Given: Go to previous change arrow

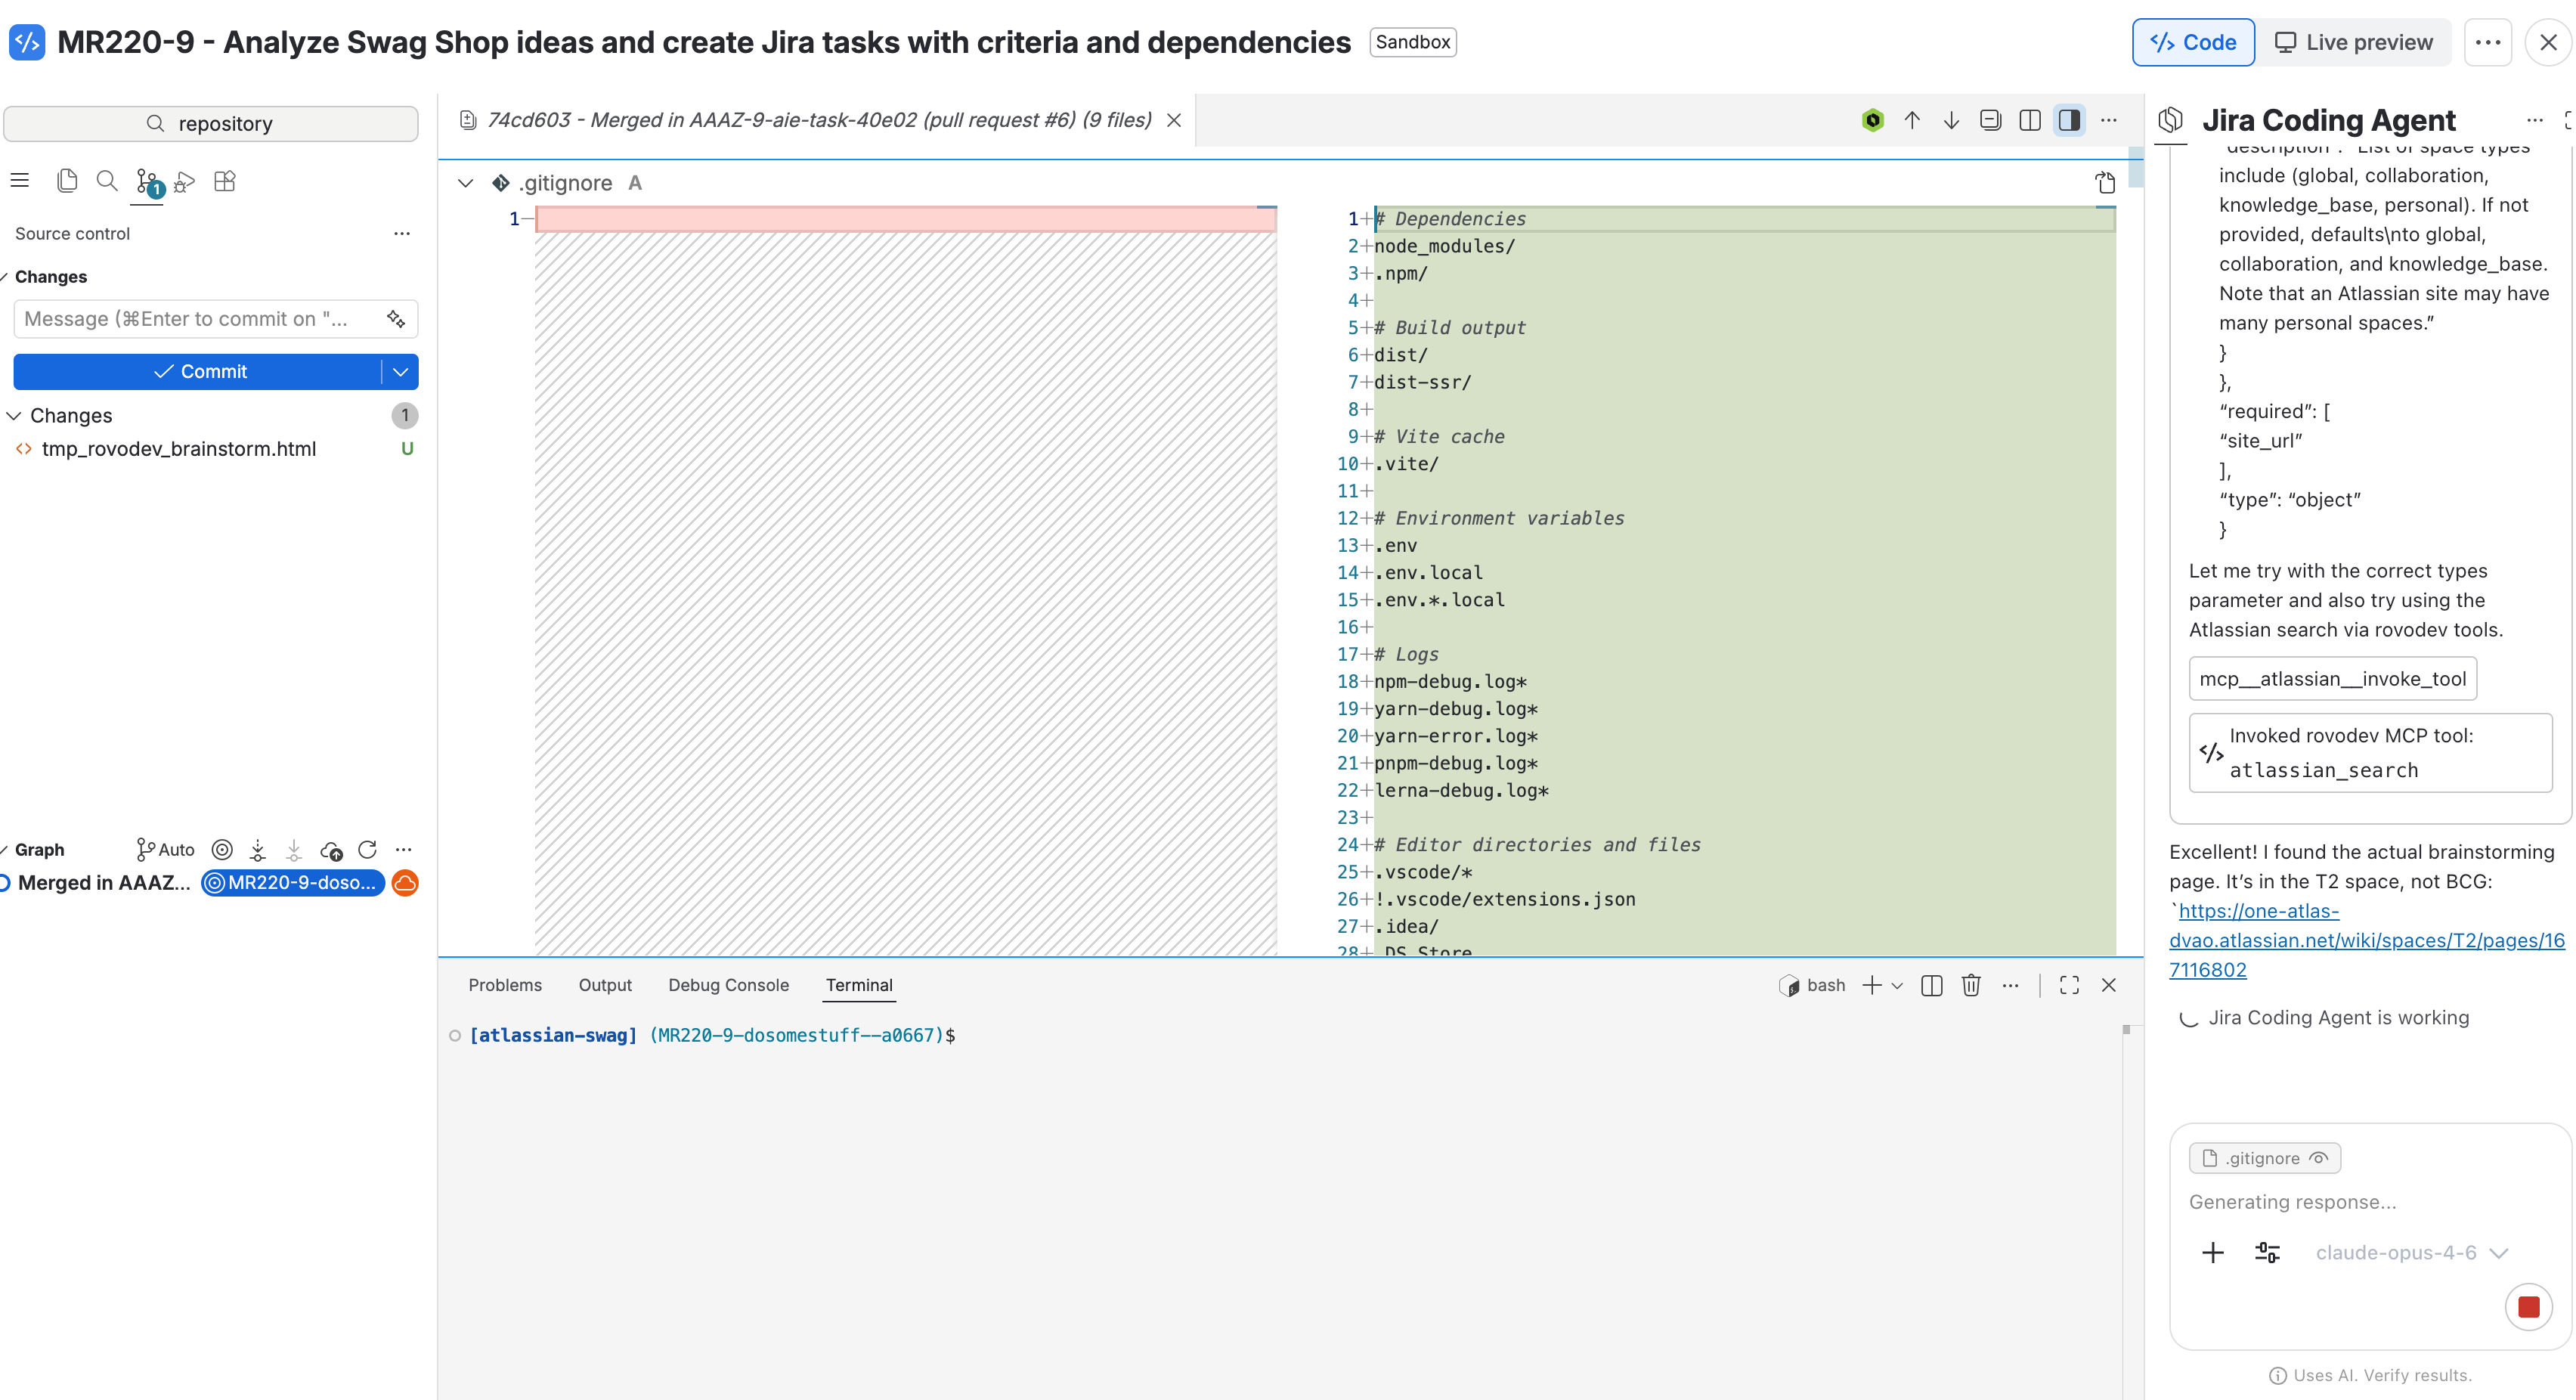Looking at the screenshot, I should [1912, 121].
